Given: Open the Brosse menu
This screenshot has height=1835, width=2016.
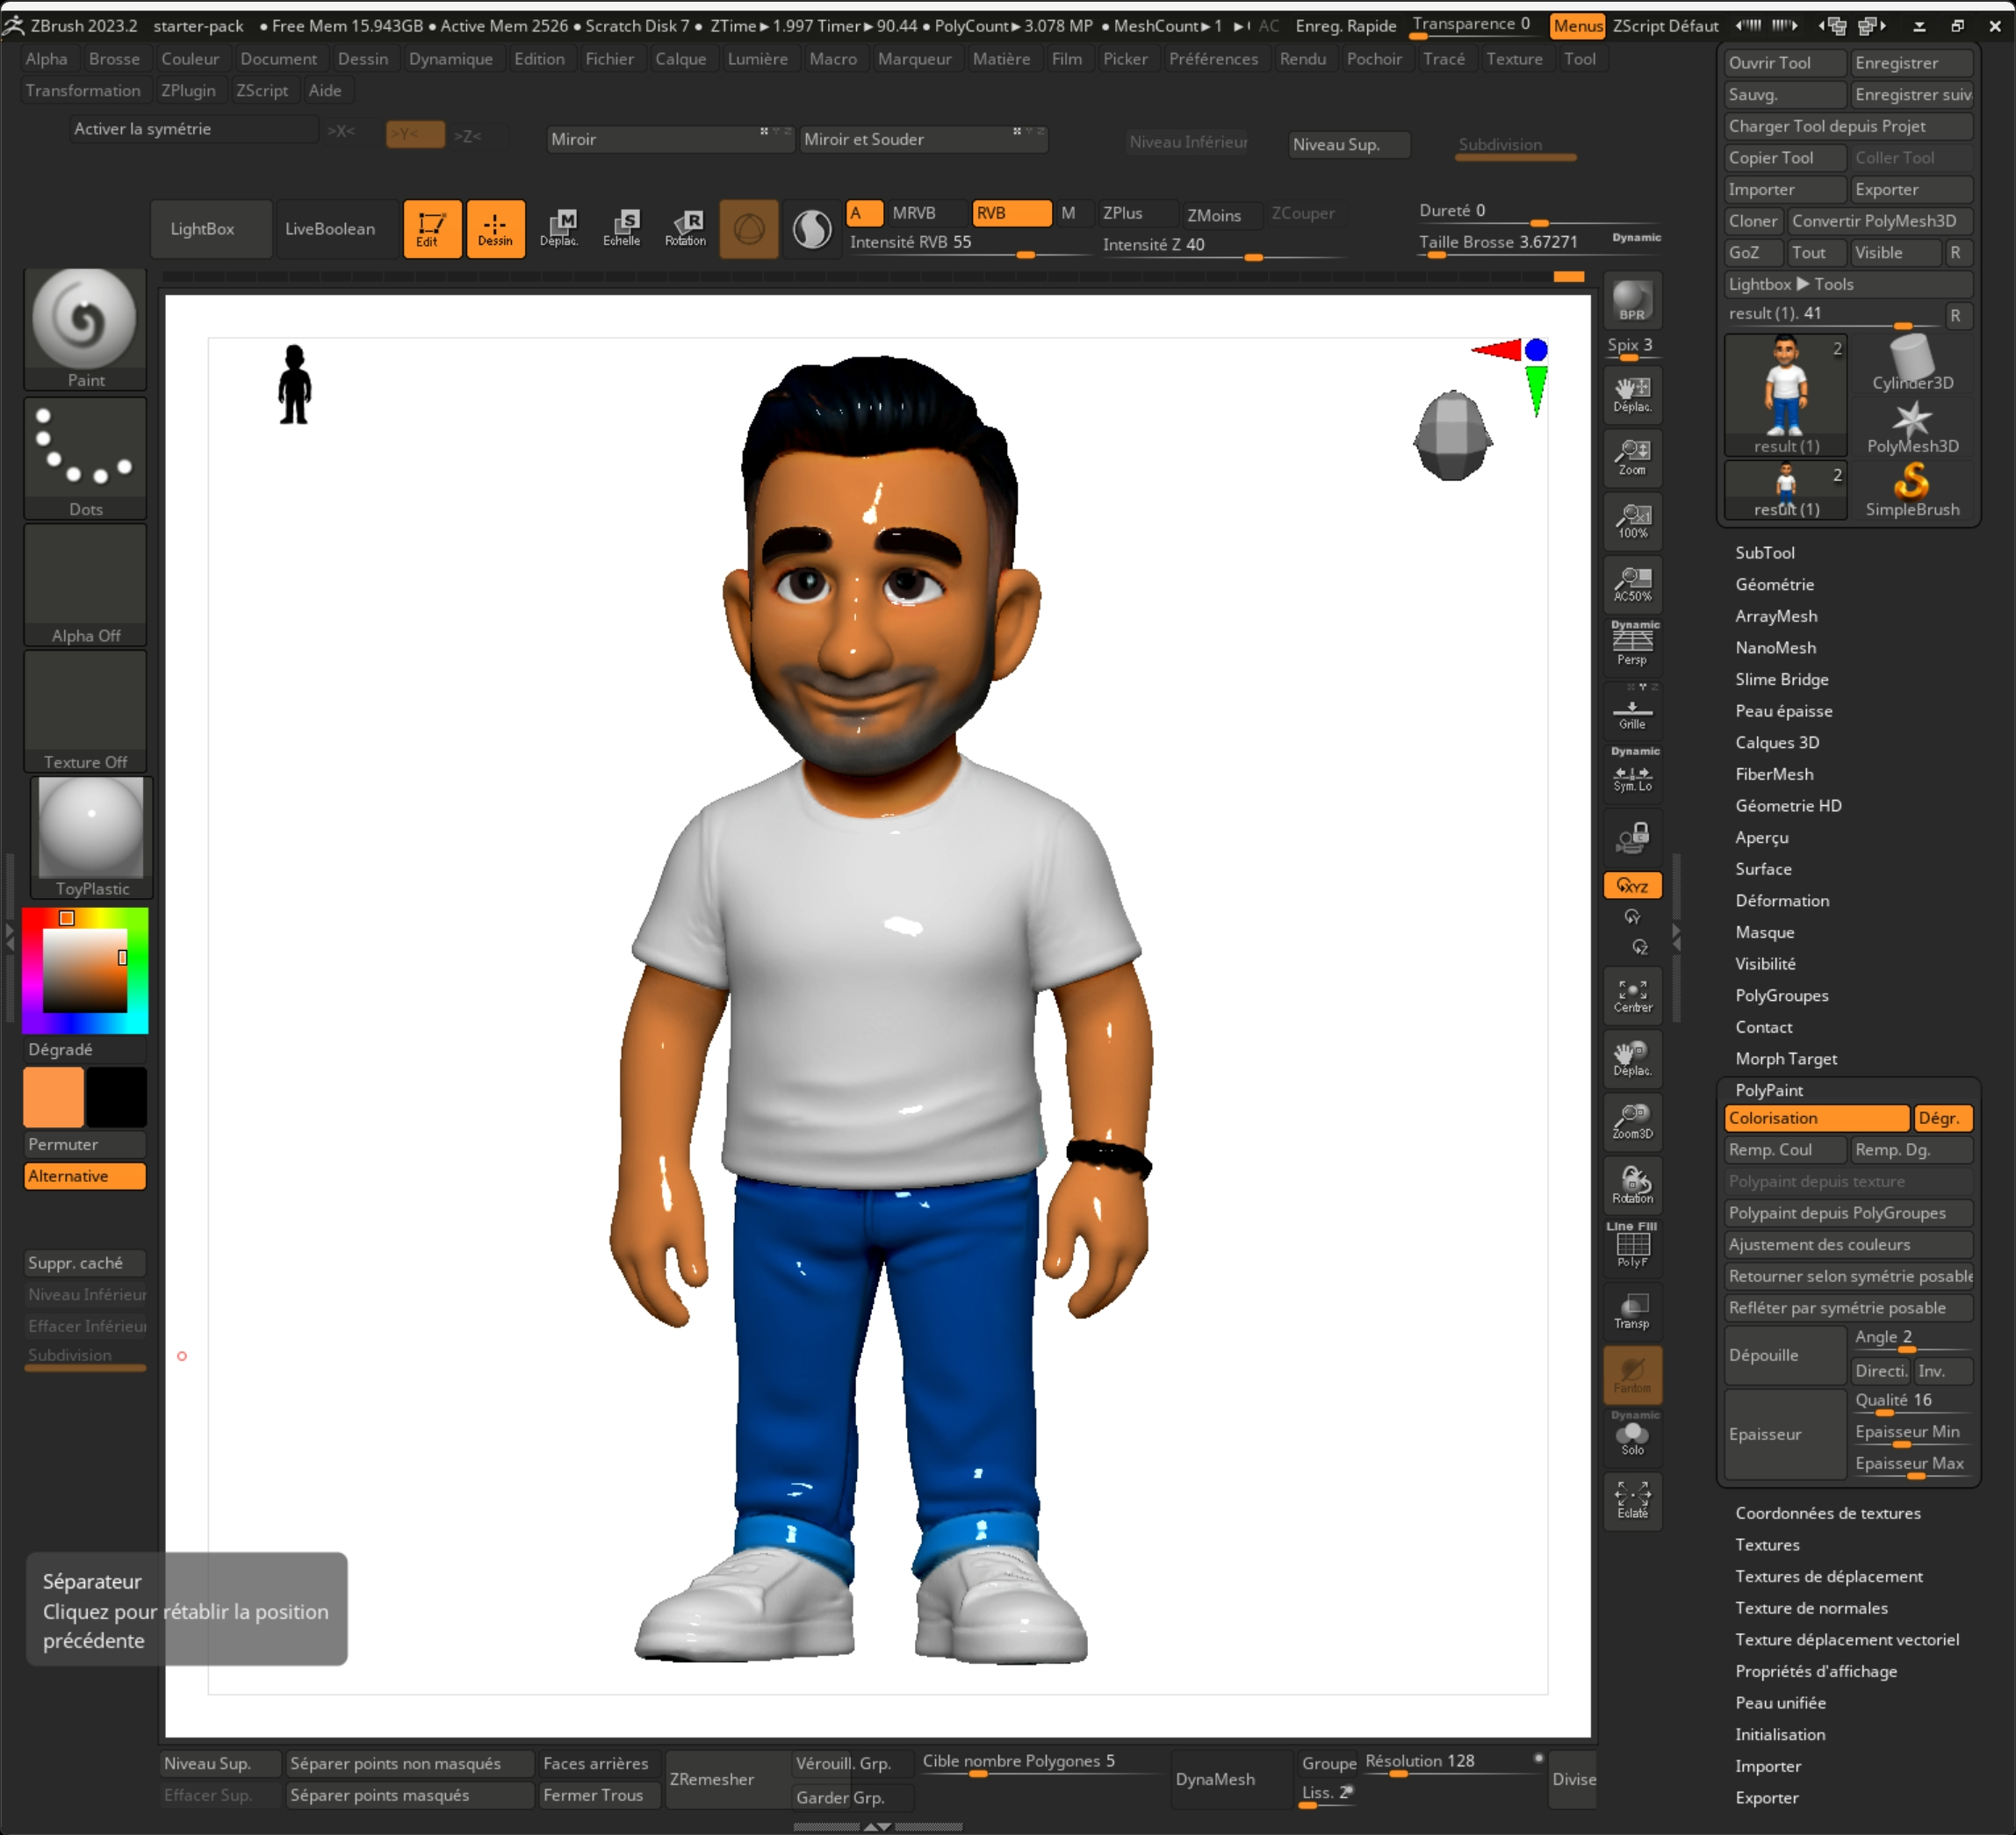Looking at the screenshot, I should [x=114, y=59].
